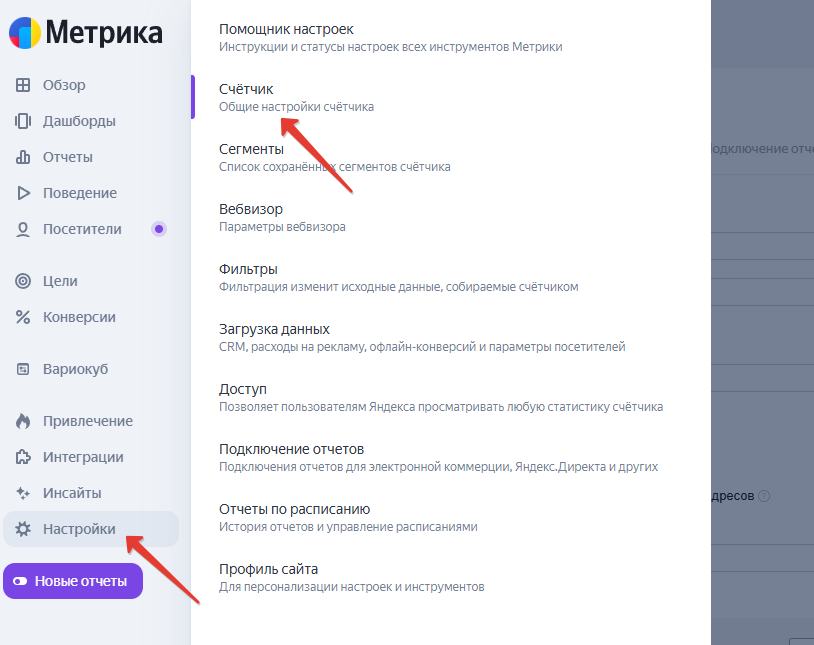814x645 pixels.
Task: Open Вебвизор parameters
Action: click(x=251, y=210)
